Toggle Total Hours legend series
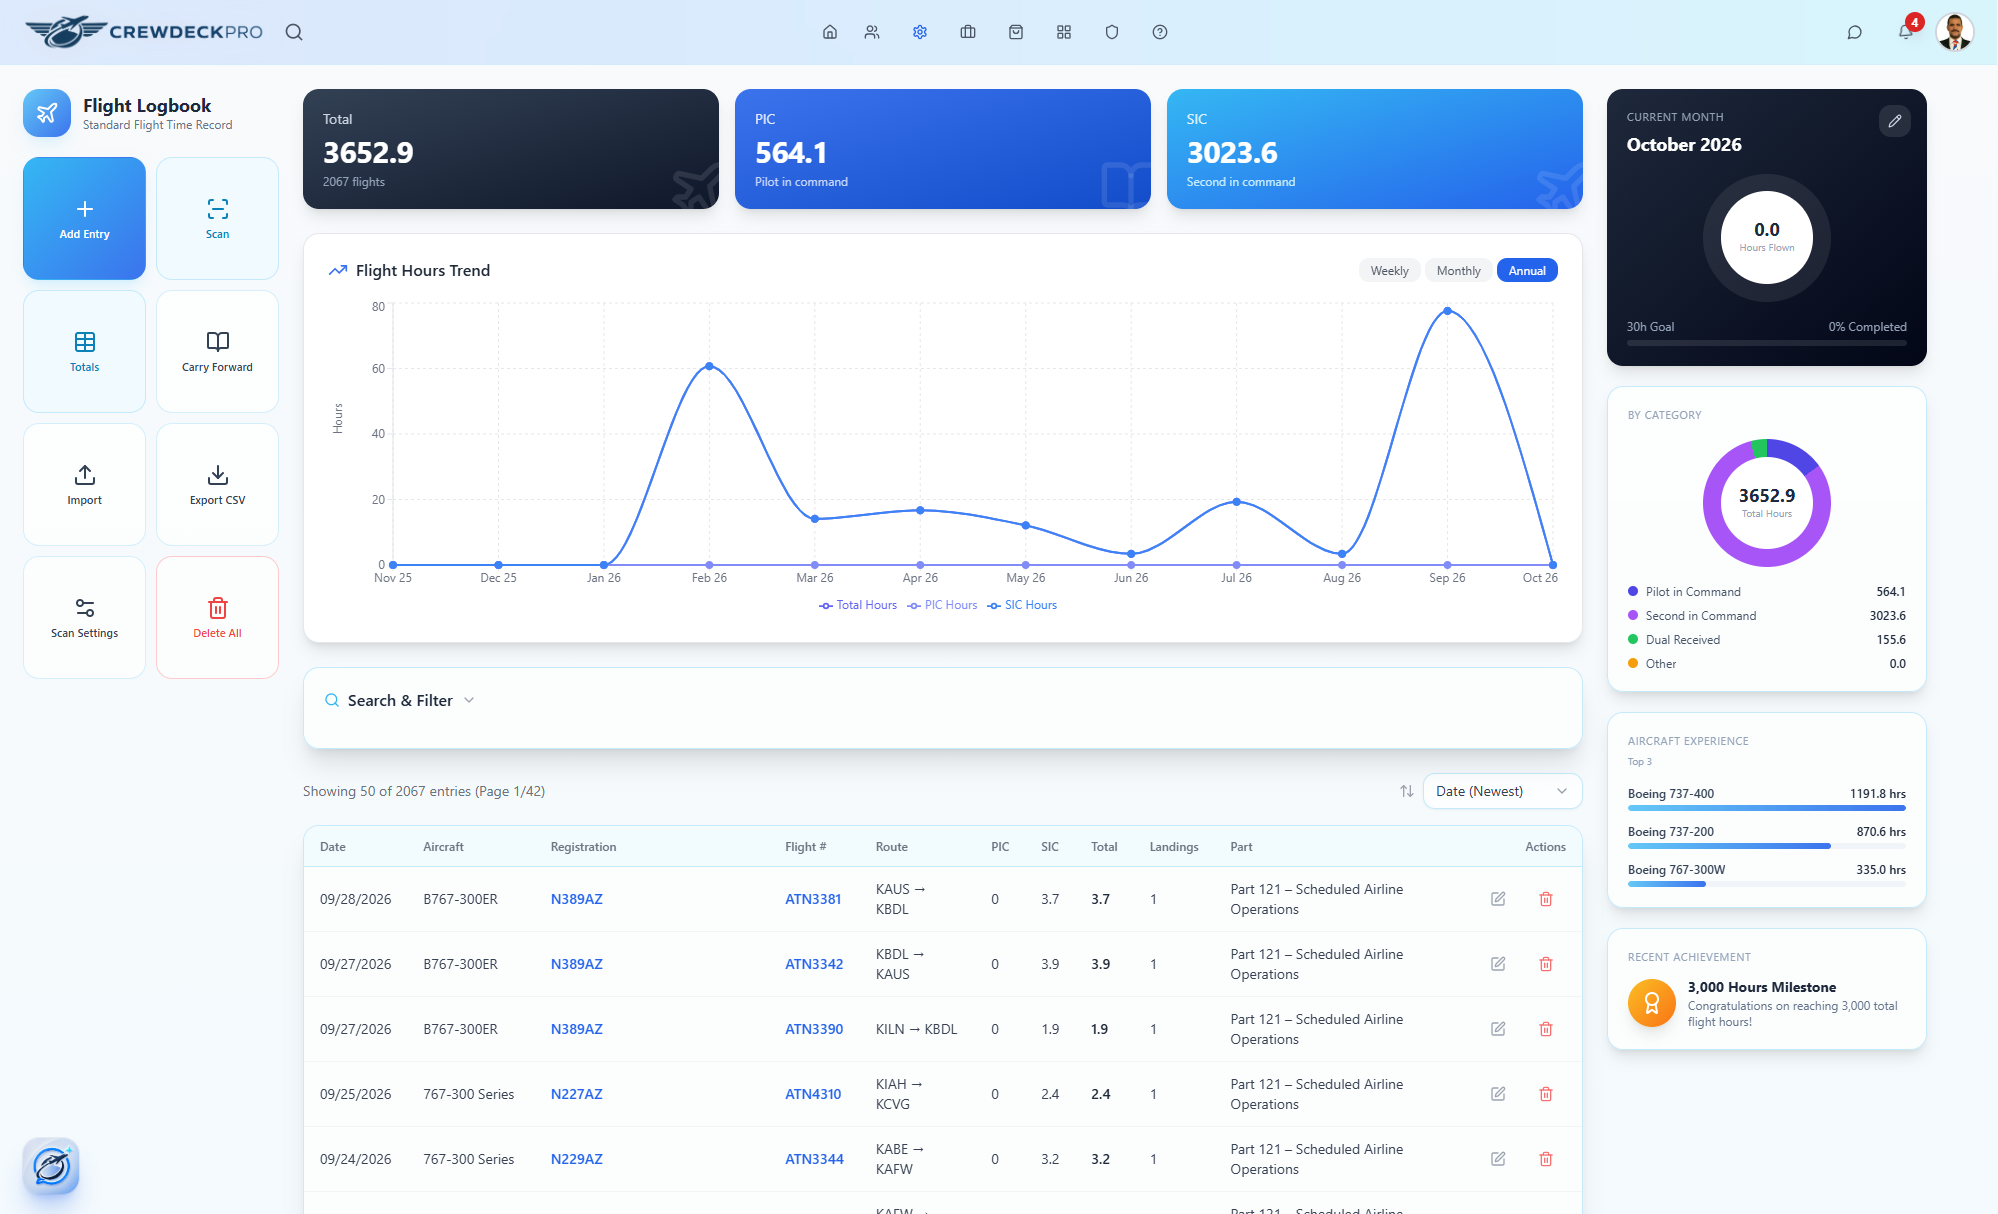The height and width of the screenshot is (1214, 1998). pyautogui.click(x=858, y=605)
